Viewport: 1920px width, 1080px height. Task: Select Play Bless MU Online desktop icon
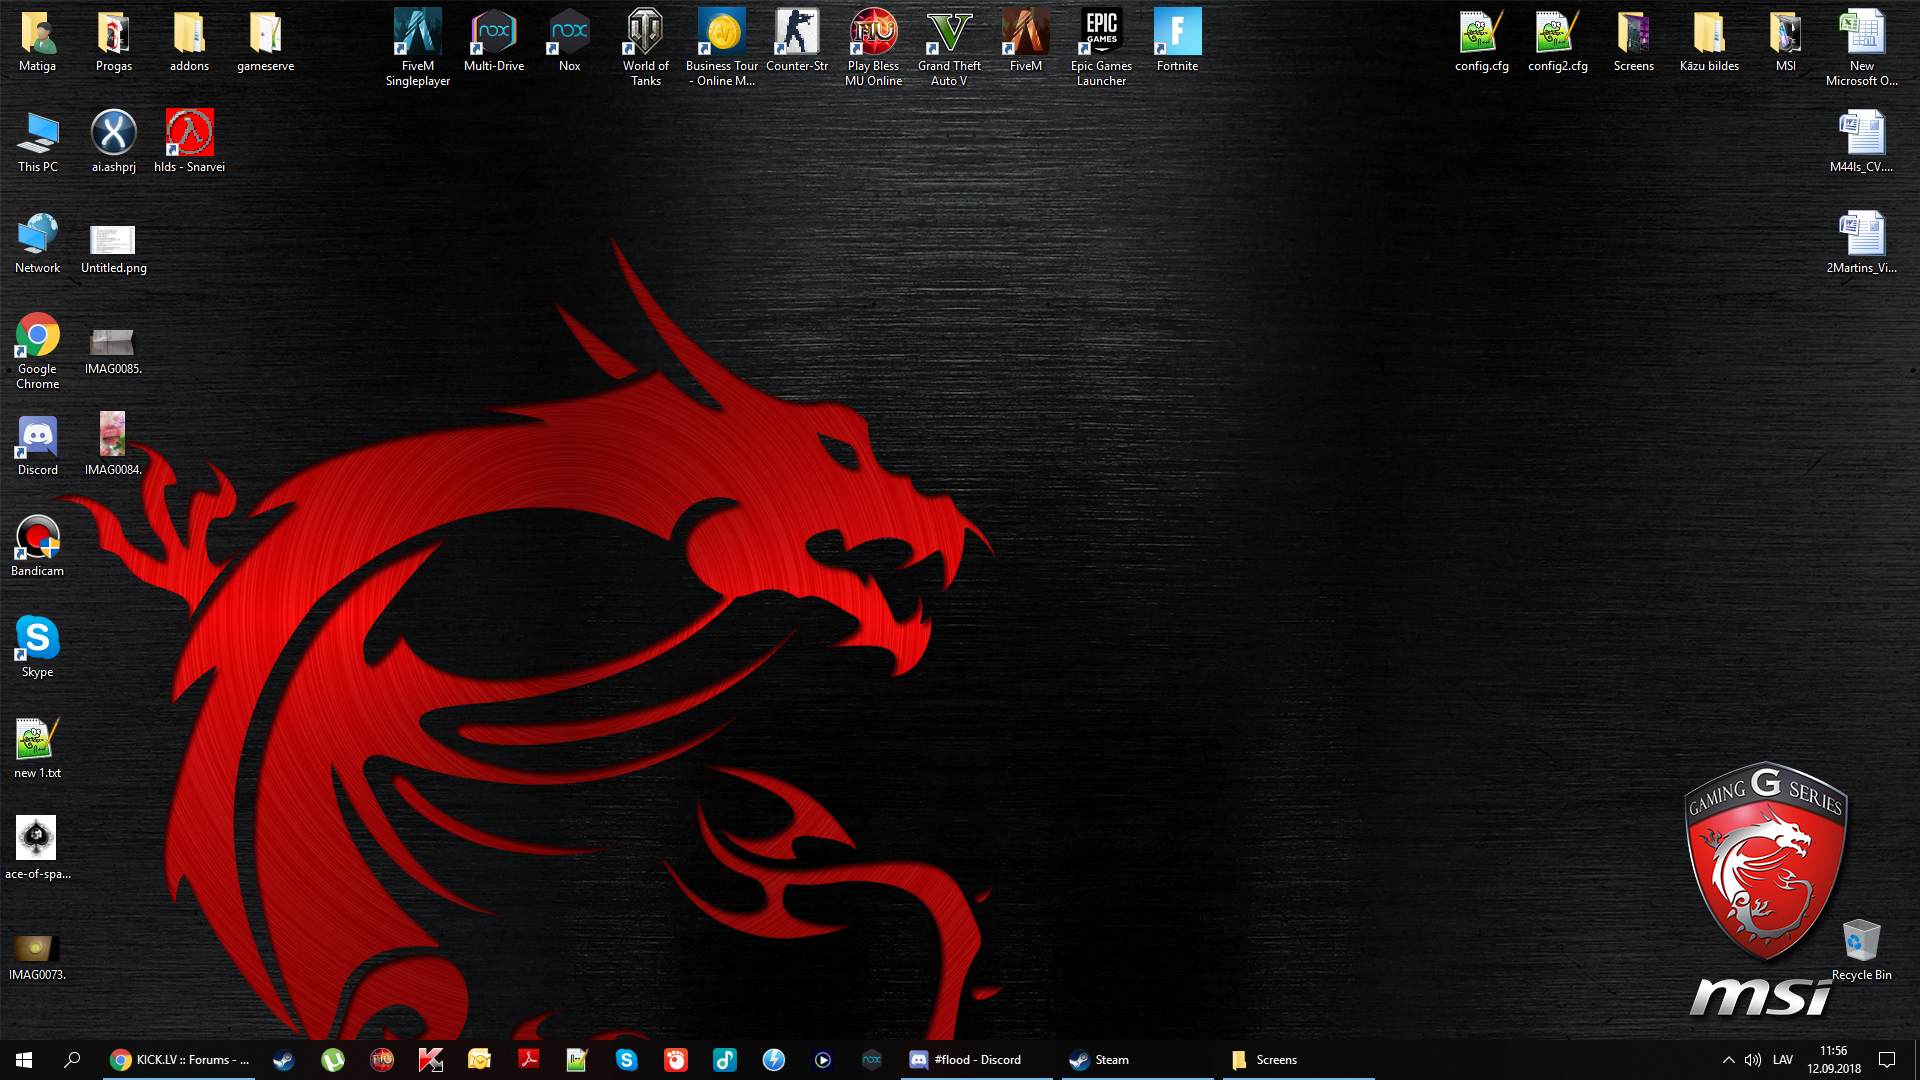tap(874, 48)
